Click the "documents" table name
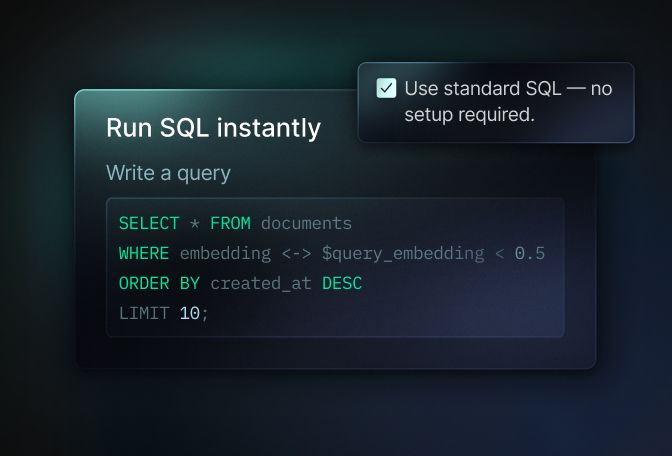This screenshot has width=672, height=456. pos(306,223)
